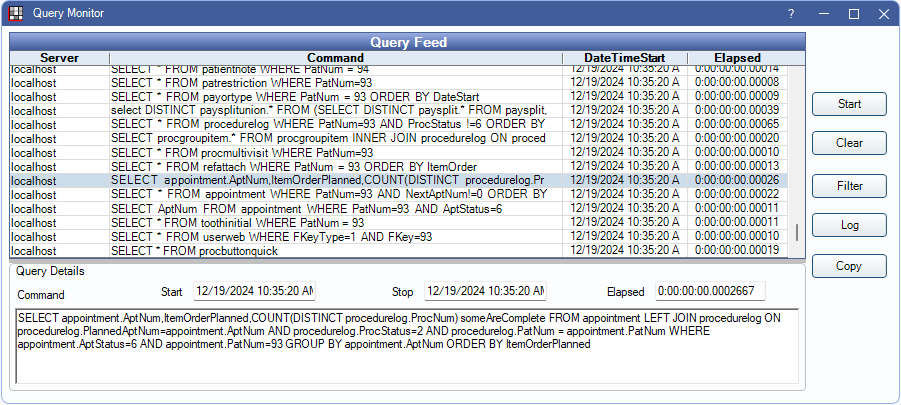Click the Elapsed time text field
901x405 pixels.
click(x=710, y=291)
